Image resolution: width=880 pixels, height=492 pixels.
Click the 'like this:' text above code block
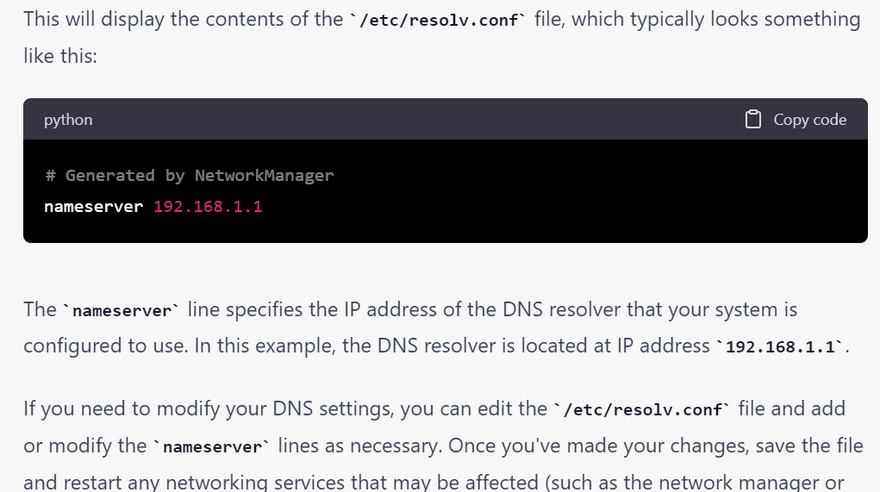pos(60,56)
